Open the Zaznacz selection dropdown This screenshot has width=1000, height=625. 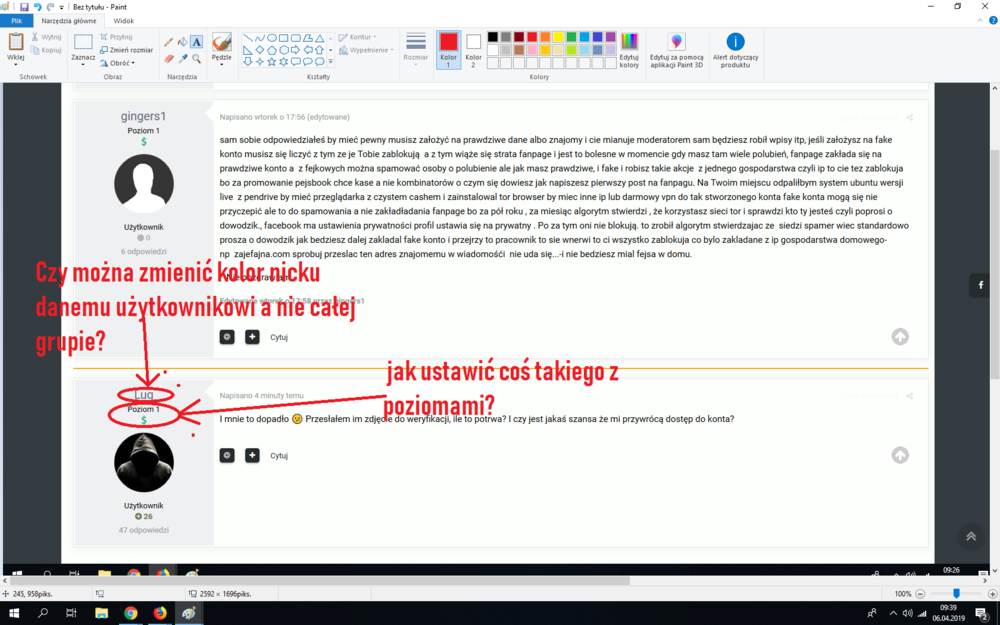(x=83, y=63)
